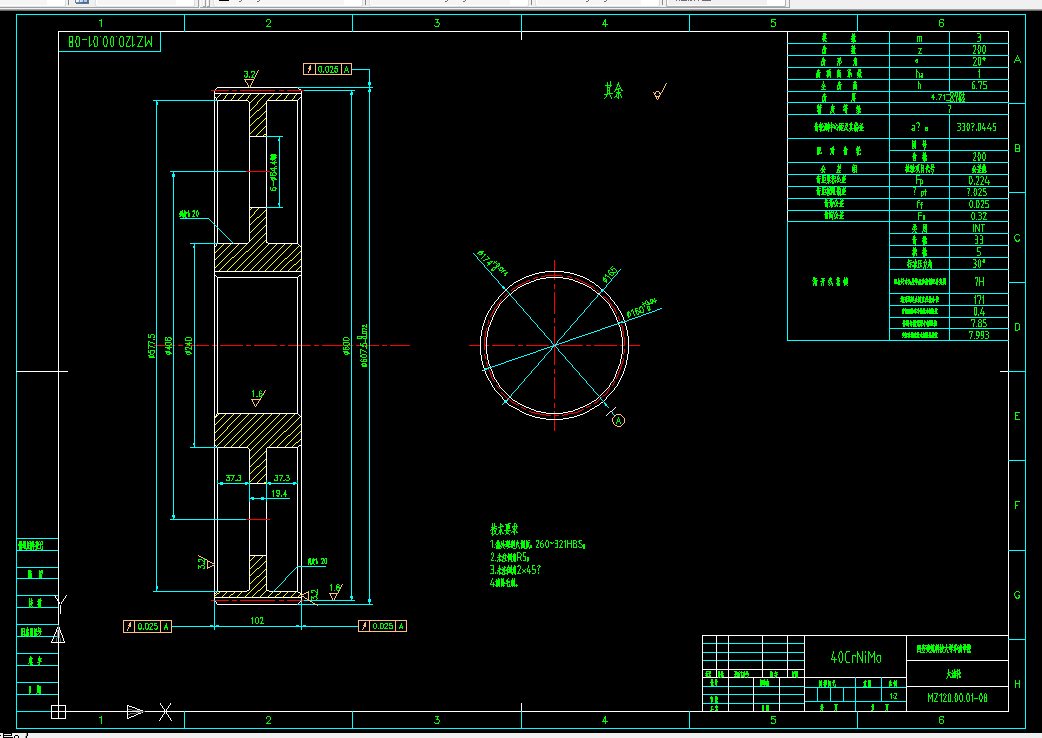Image resolution: width=1042 pixels, height=738 pixels.
Task: Select the 0.025 tolerance frame right of the 102 dimension
Action: coord(382,626)
